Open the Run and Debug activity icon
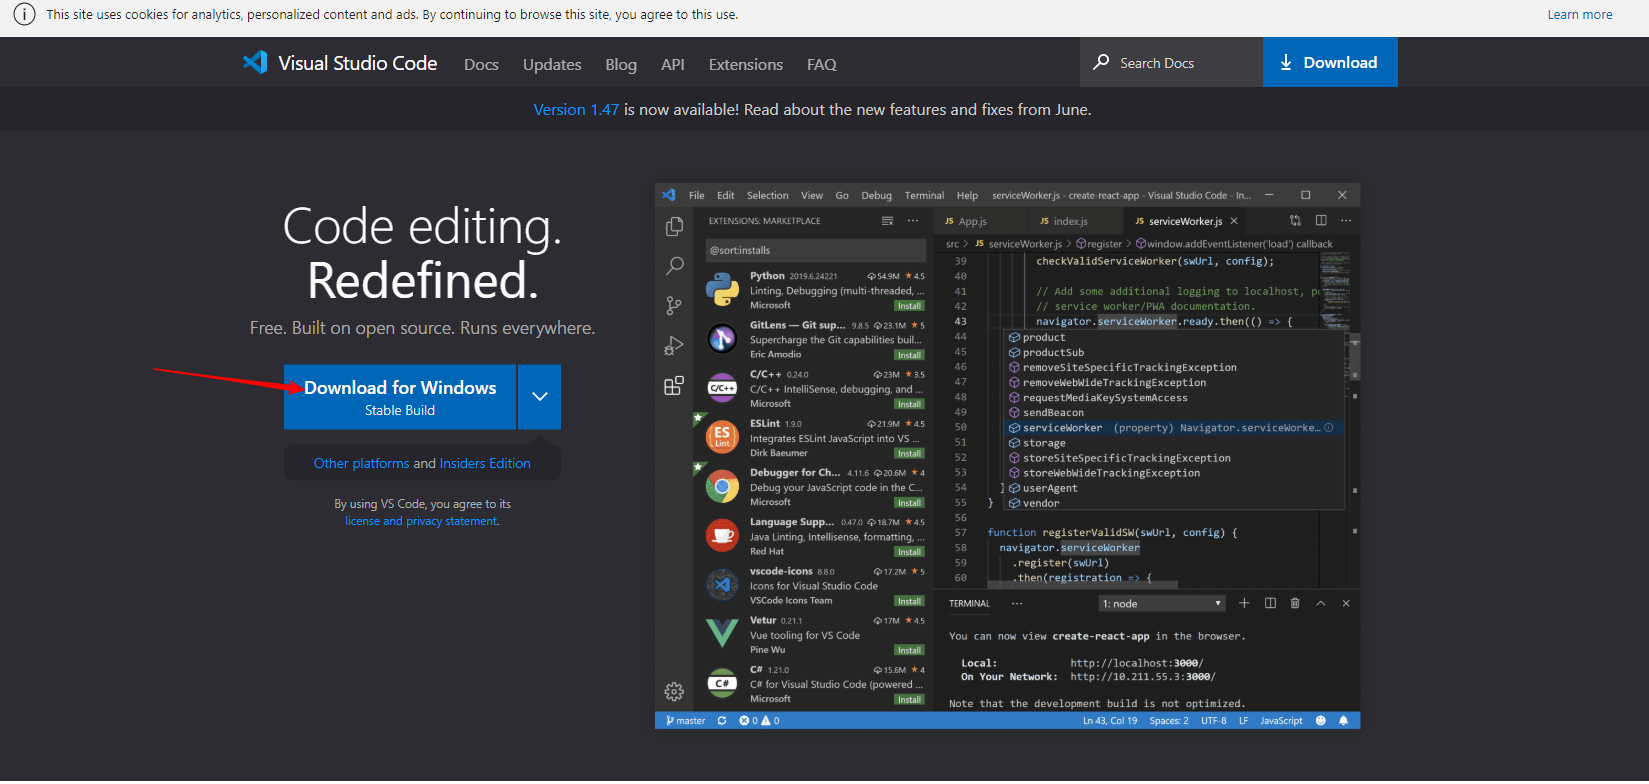Image resolution: width=1649 pixels, height=784 pixels. tap(674, 346)
